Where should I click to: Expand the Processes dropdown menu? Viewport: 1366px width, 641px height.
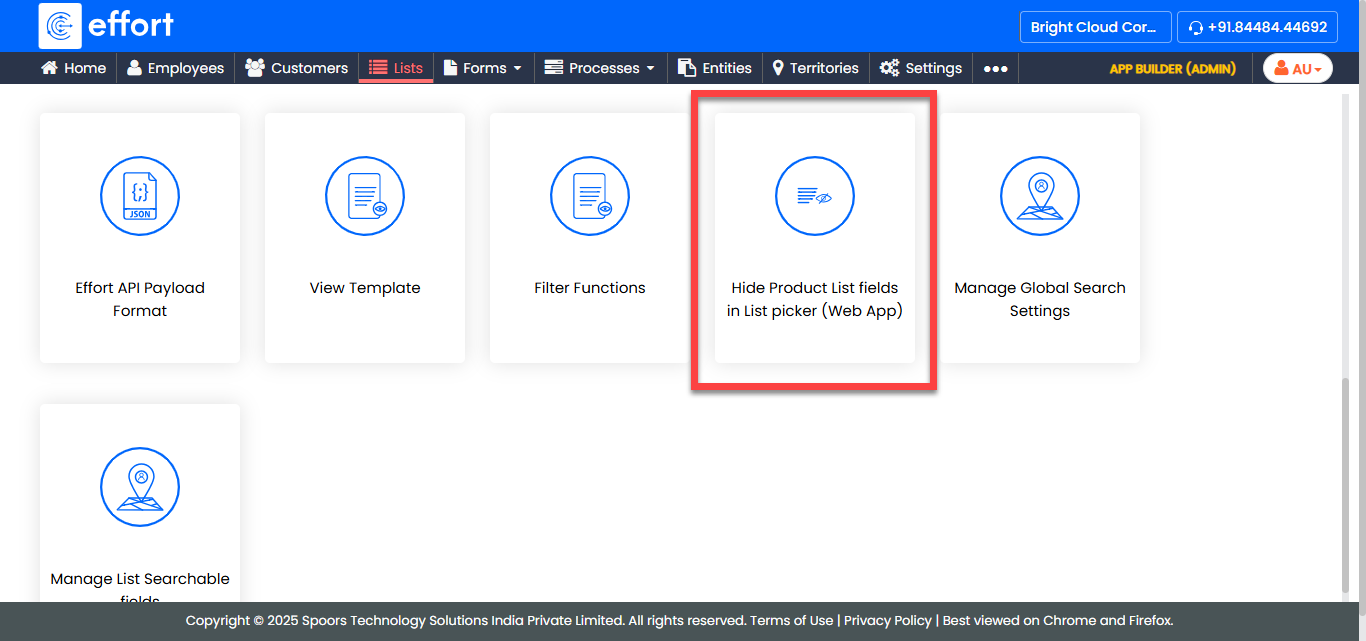coord(599,69)
